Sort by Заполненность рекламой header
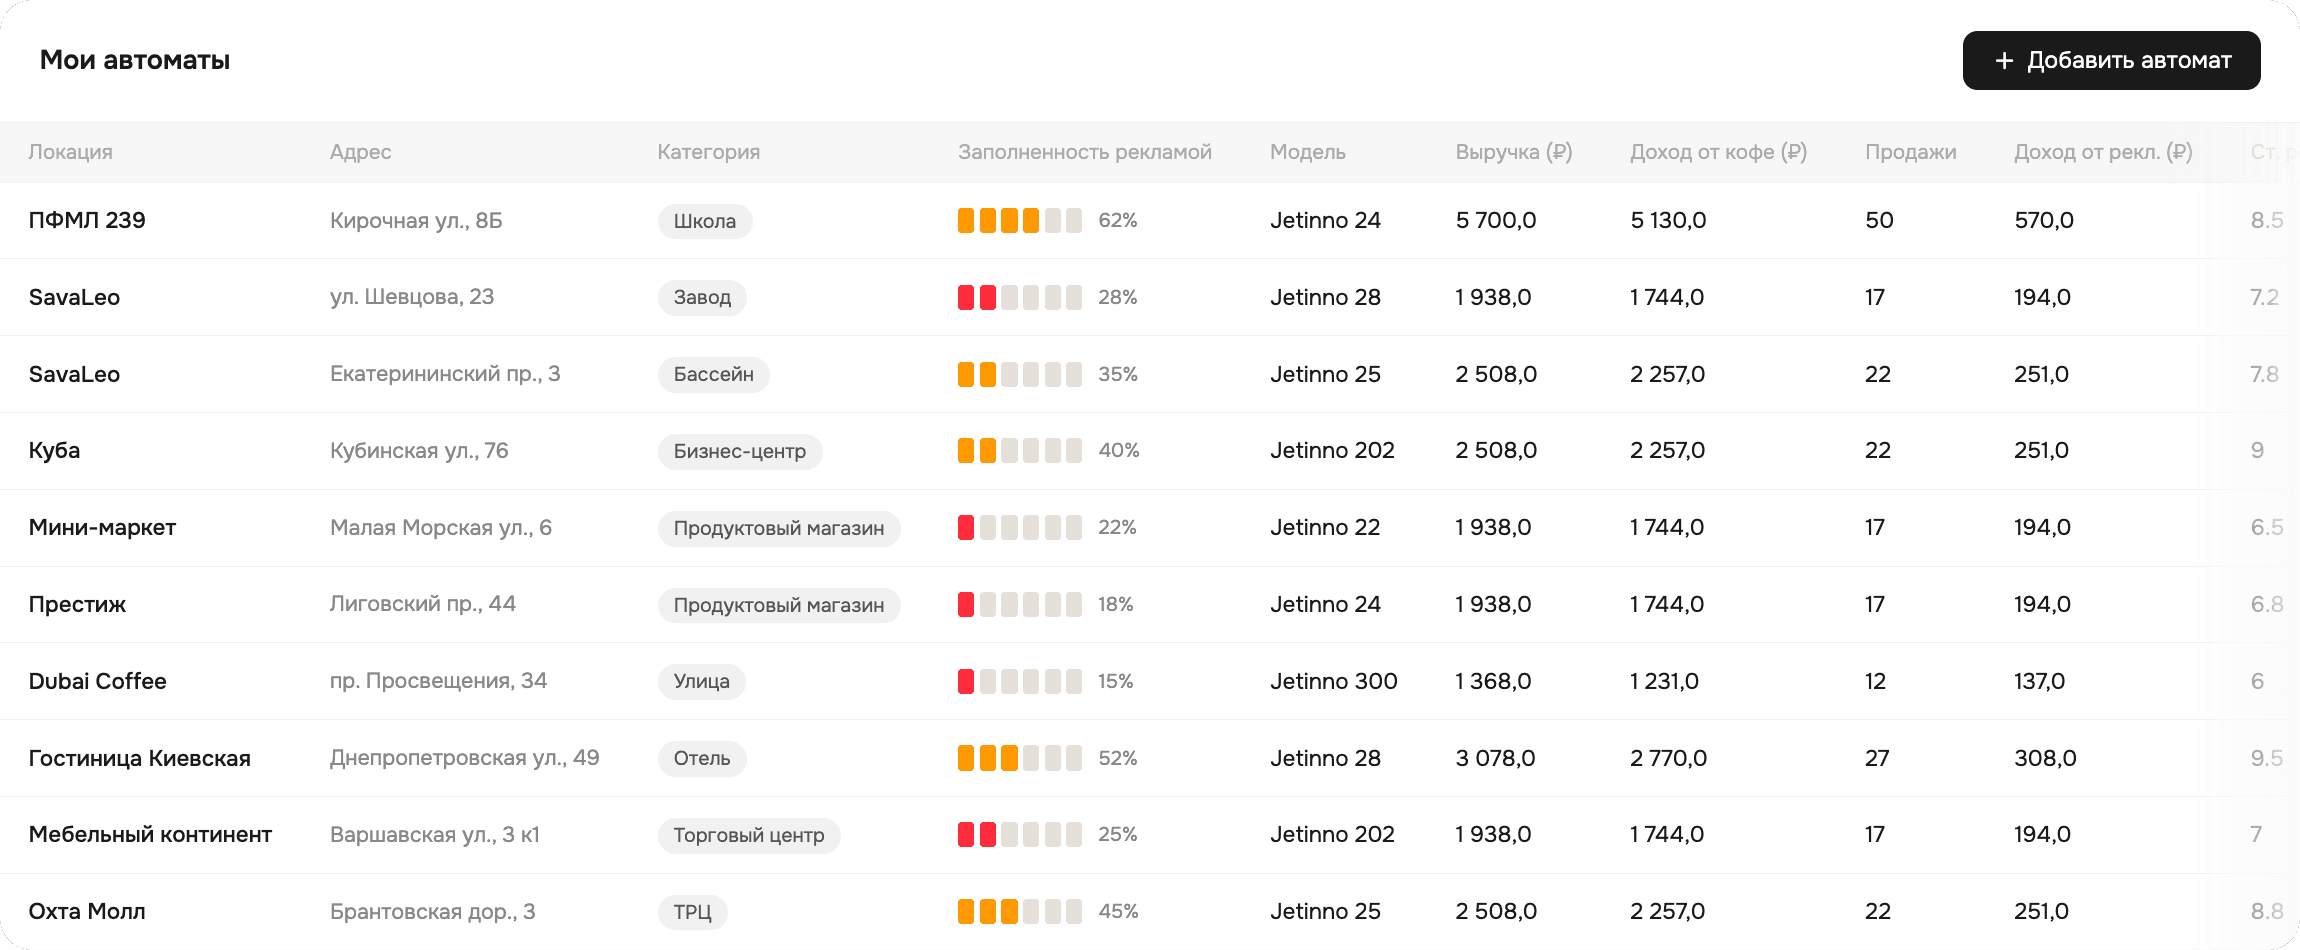2300x950 pixels. pos(1084,152)
